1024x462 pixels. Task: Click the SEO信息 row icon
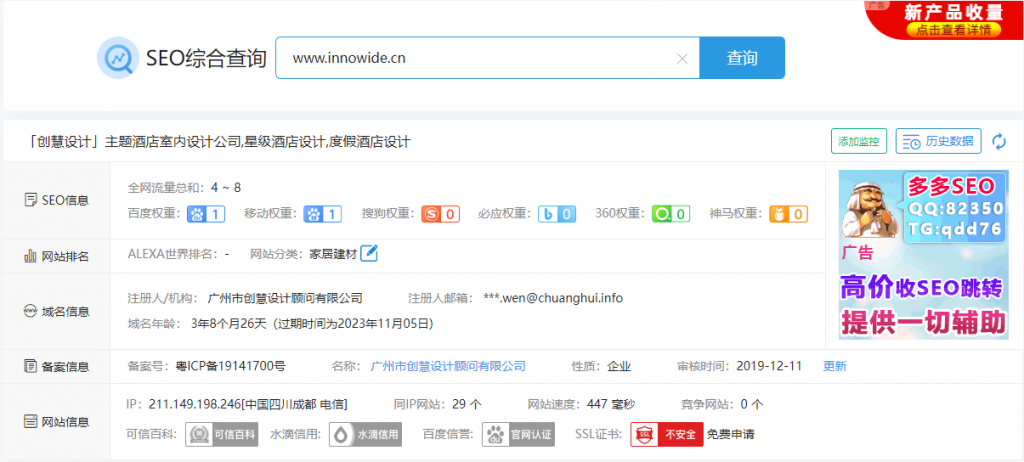30,200
